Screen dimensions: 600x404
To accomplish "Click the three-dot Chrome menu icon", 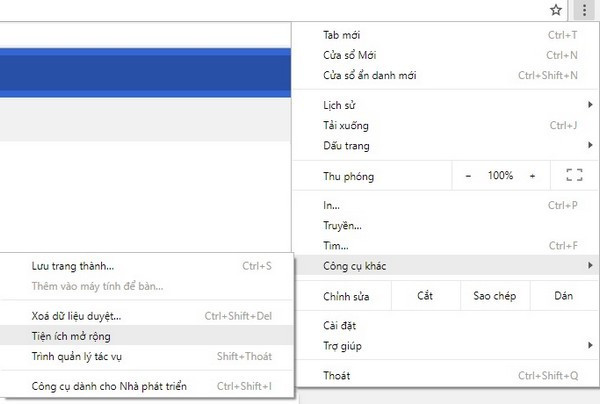I will point(584,10).
